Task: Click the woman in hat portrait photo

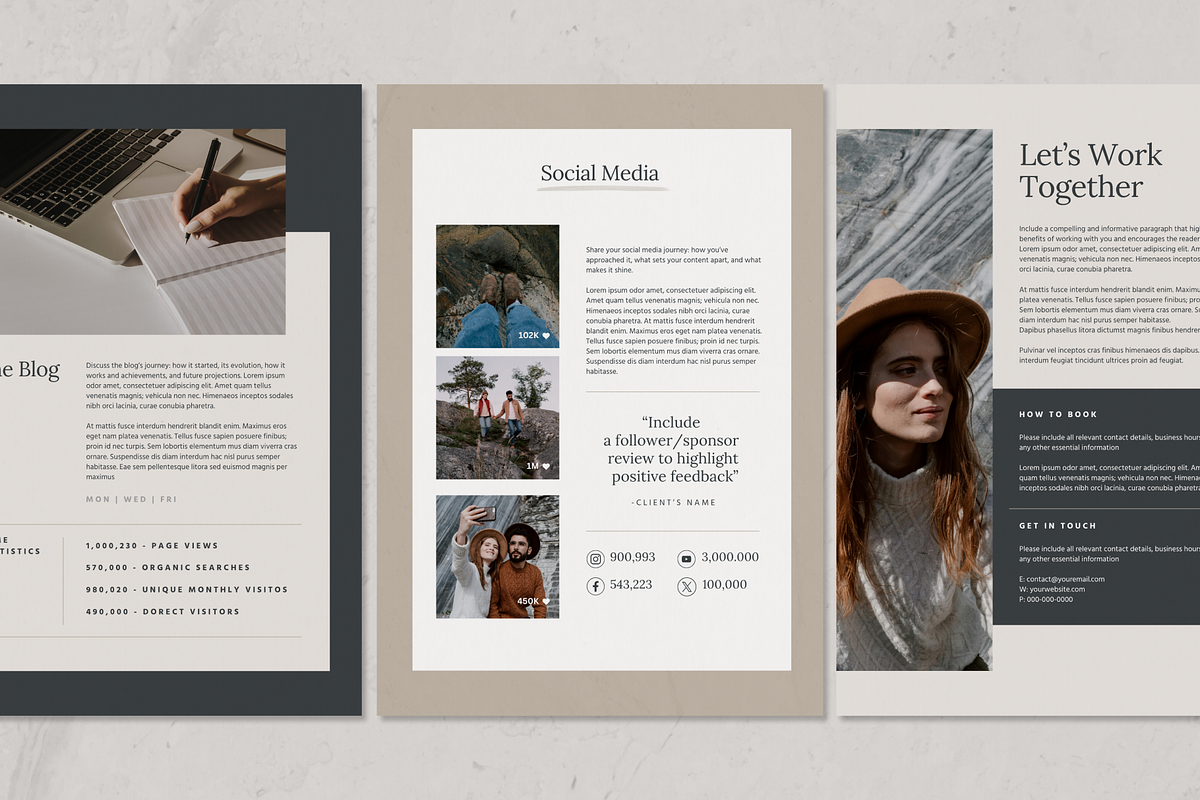Action: (x=914, y=399)
